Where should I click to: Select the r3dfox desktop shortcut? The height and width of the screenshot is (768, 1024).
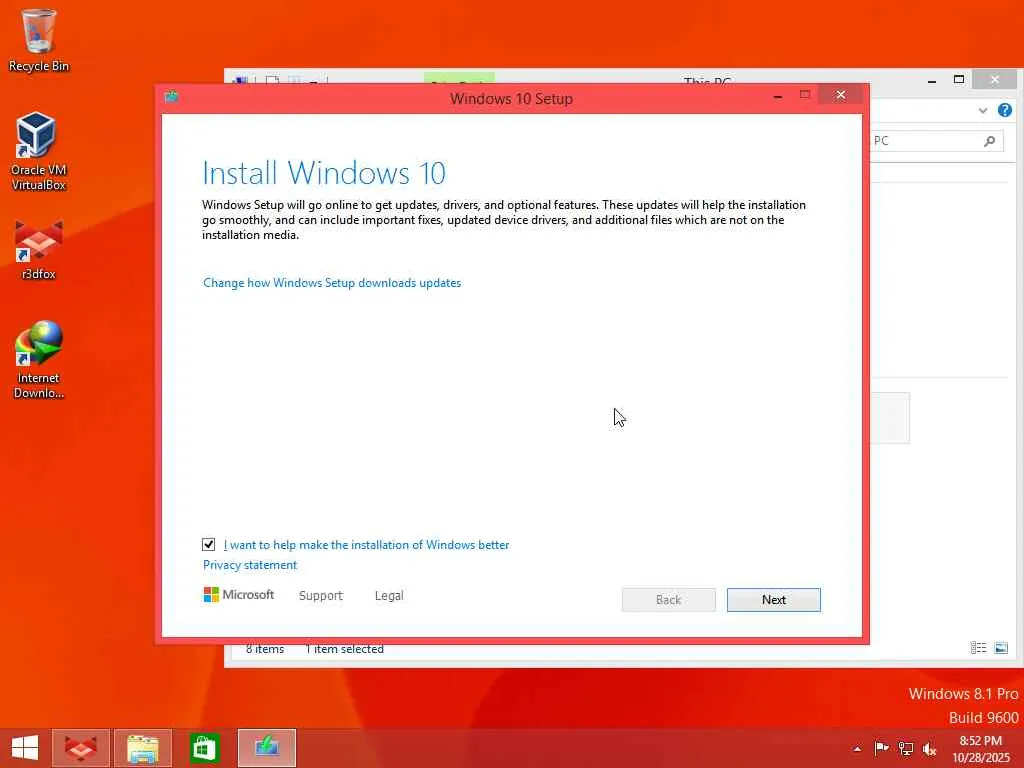(39, 250)
